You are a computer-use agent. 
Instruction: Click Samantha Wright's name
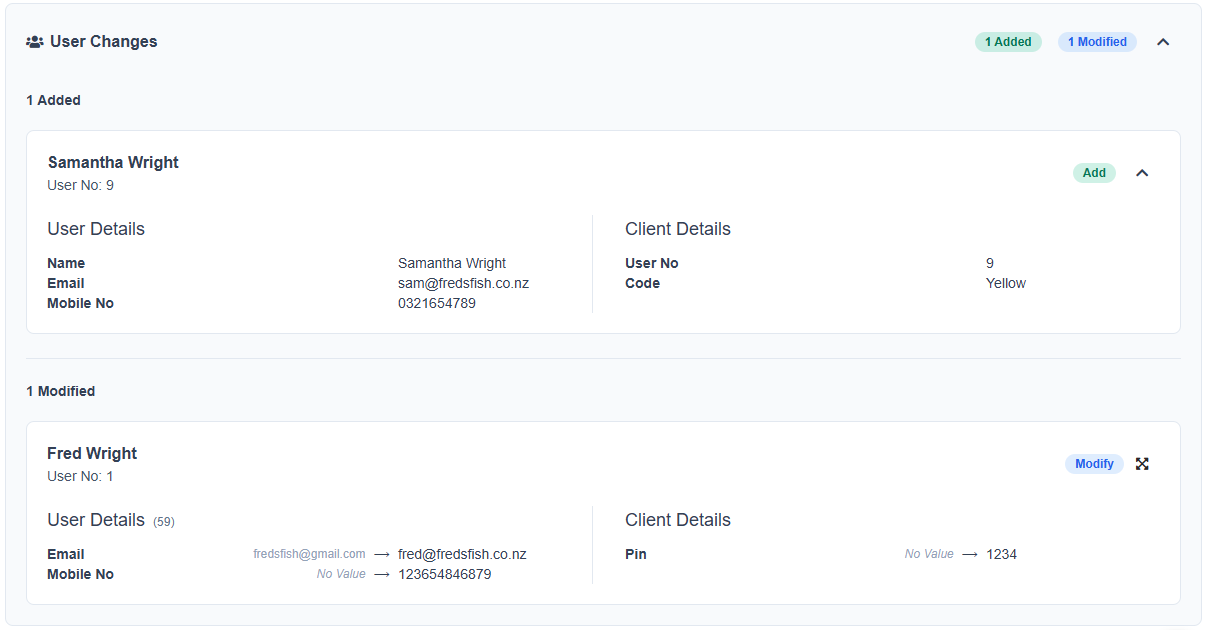coord(113,162)
